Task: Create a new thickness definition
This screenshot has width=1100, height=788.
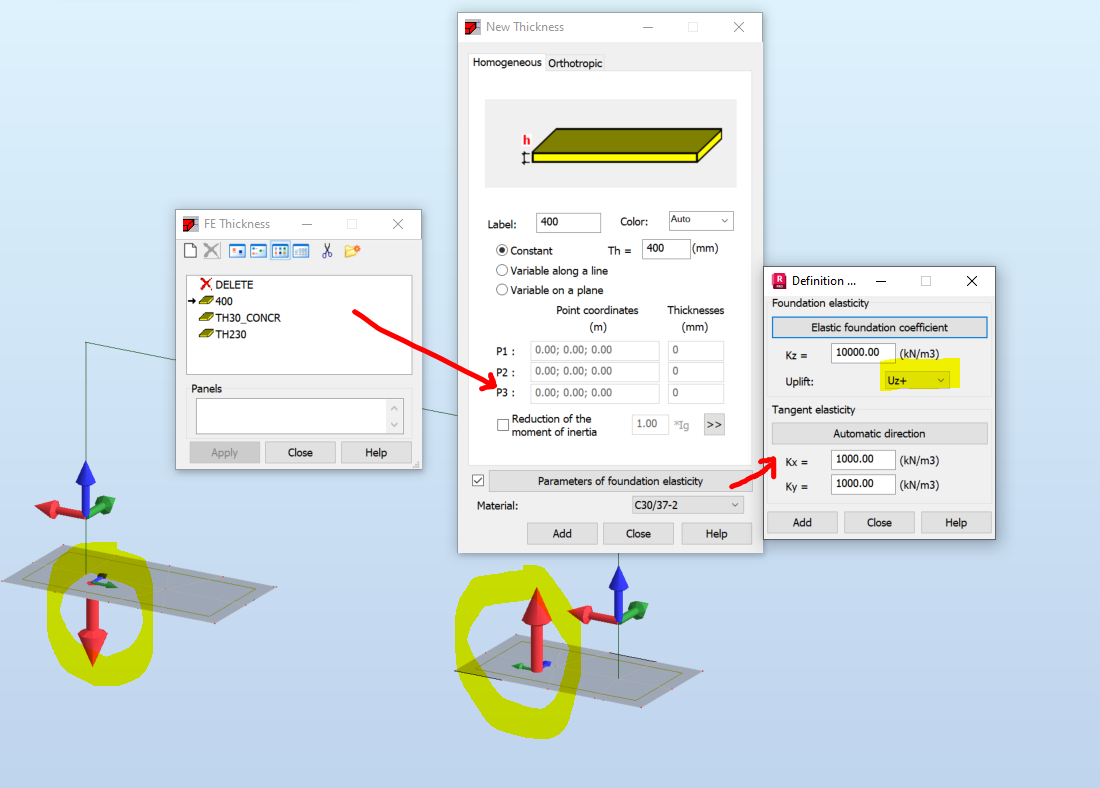Action: tap(190, 251)
